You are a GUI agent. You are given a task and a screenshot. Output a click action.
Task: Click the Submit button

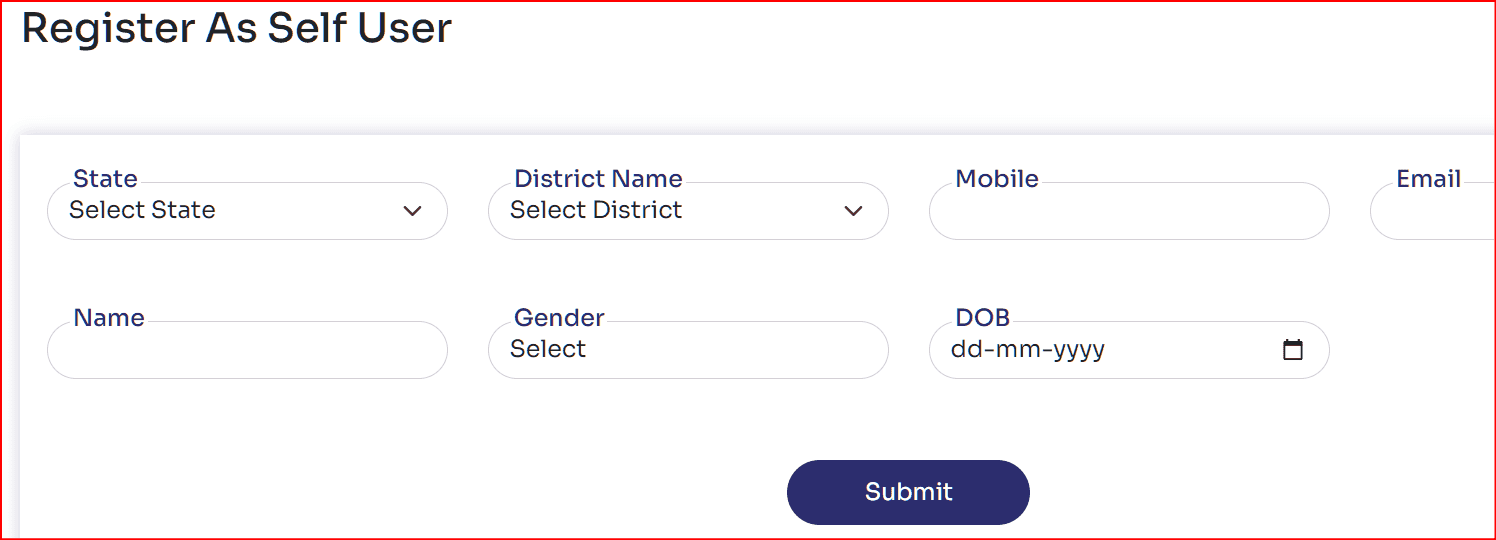click(908, 492)
